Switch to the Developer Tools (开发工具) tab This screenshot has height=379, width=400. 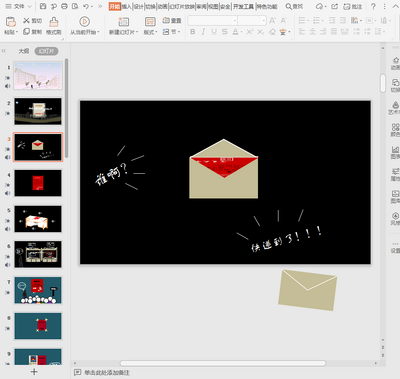pos(243,6)
